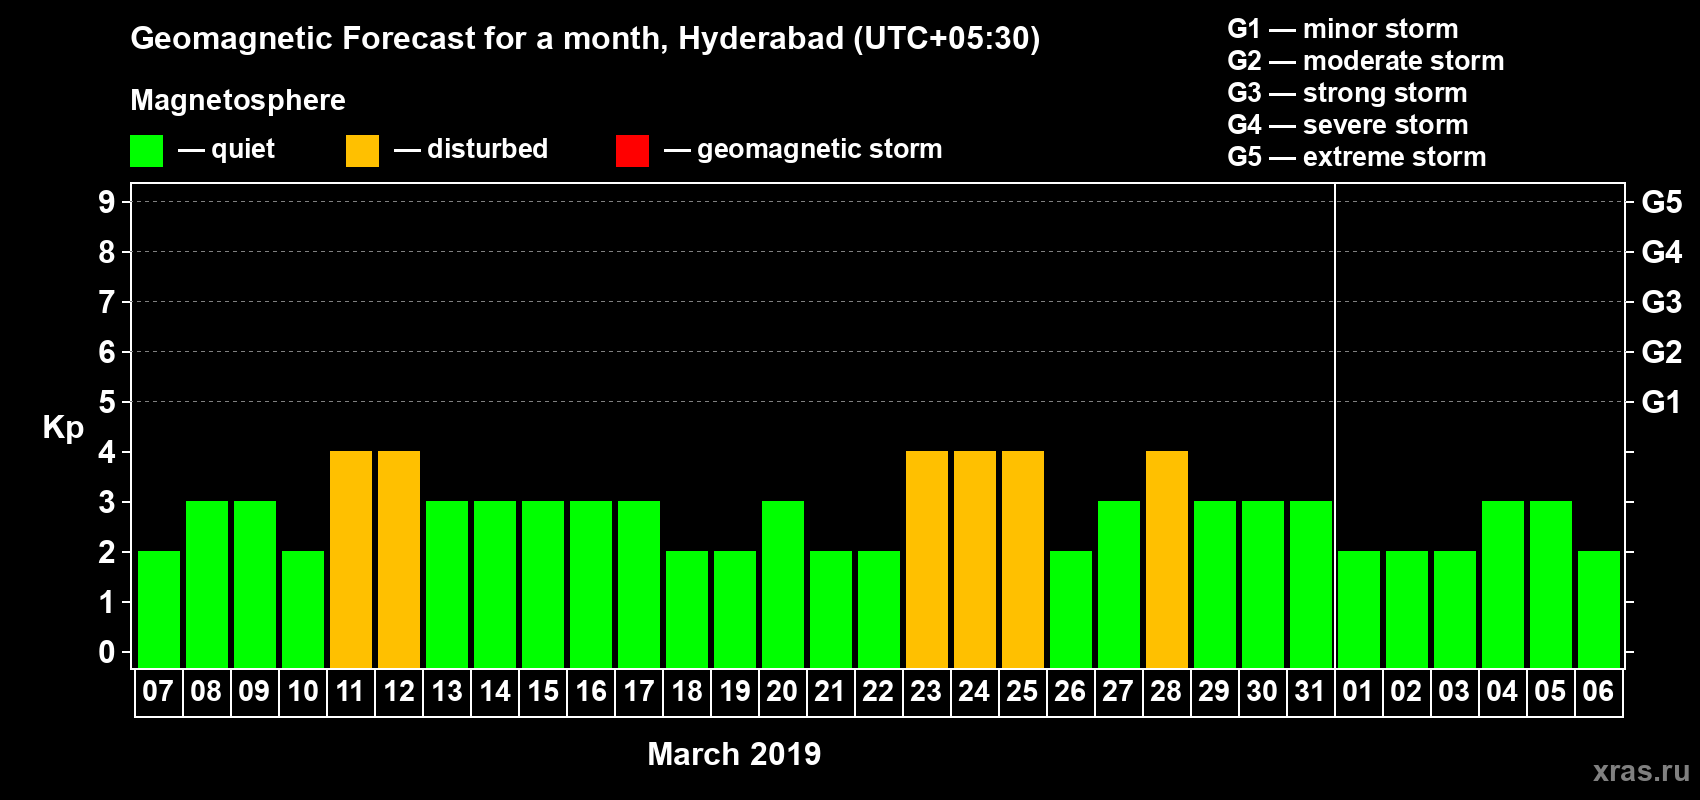Click the 'March 2019' label below the chart
The width and height of the screenshot is (1700, 800).
point(734,754)
